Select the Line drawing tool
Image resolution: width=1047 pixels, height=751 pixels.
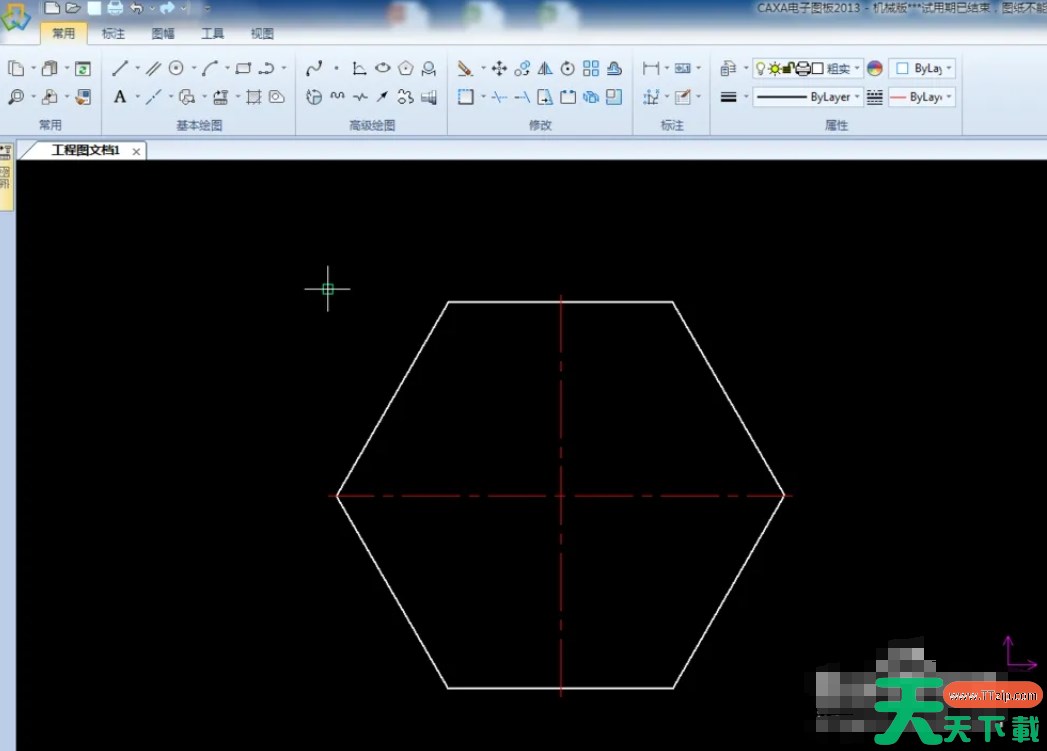119,68
